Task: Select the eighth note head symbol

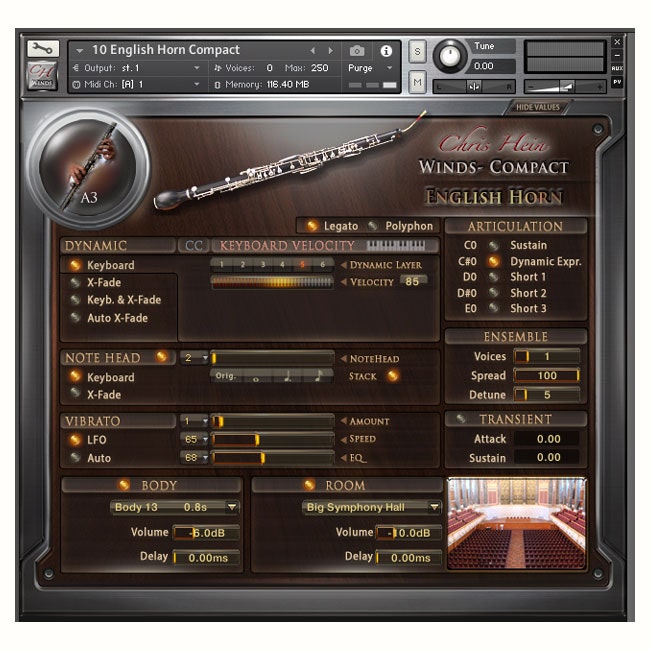Action: (x=318, y=377)
